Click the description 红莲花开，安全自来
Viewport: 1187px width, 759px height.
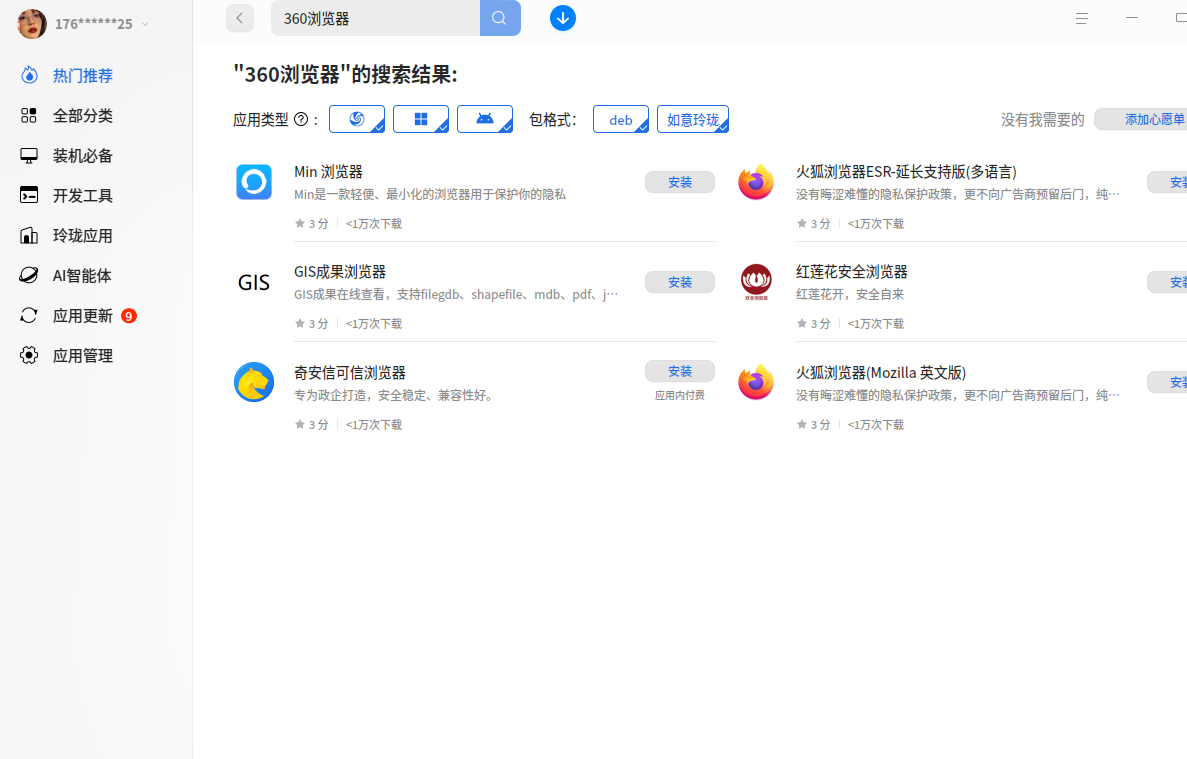click(850, 294)
